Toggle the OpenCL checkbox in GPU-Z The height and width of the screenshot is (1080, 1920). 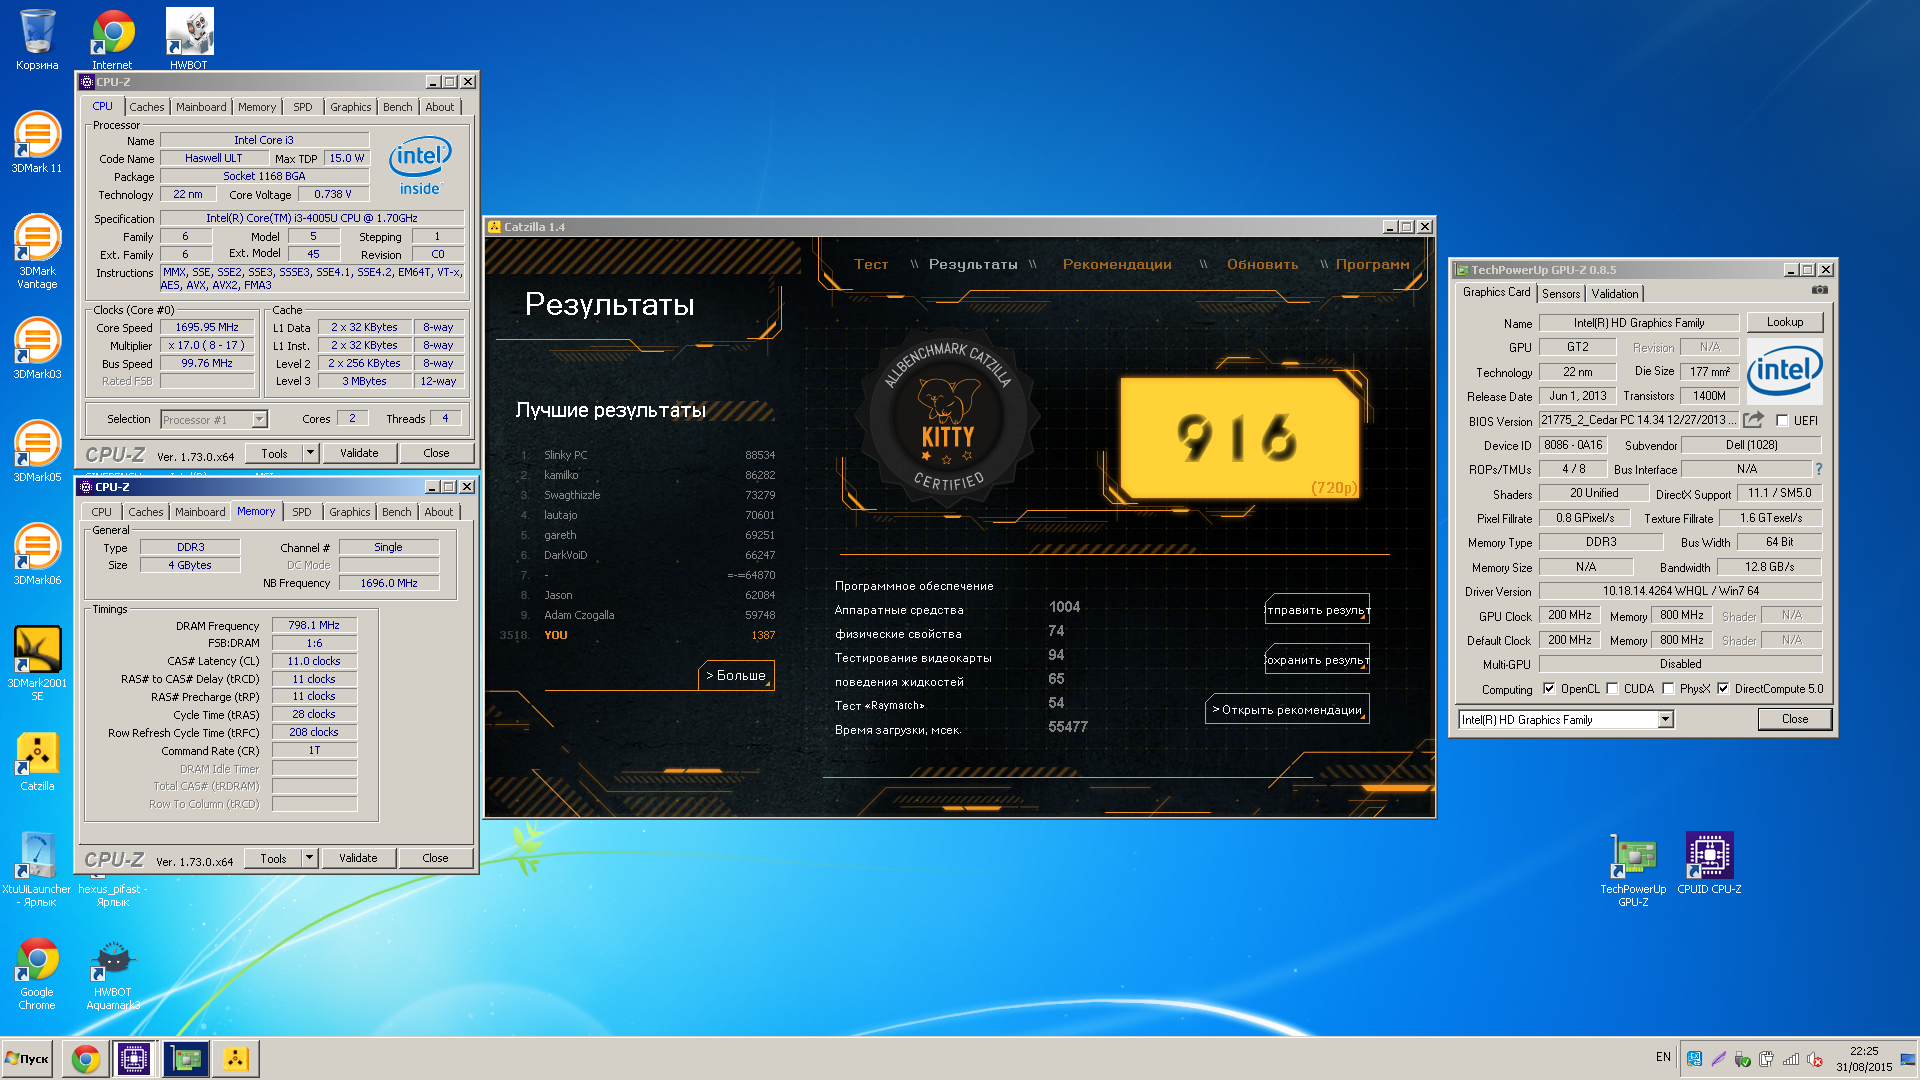coord(1549,688)
